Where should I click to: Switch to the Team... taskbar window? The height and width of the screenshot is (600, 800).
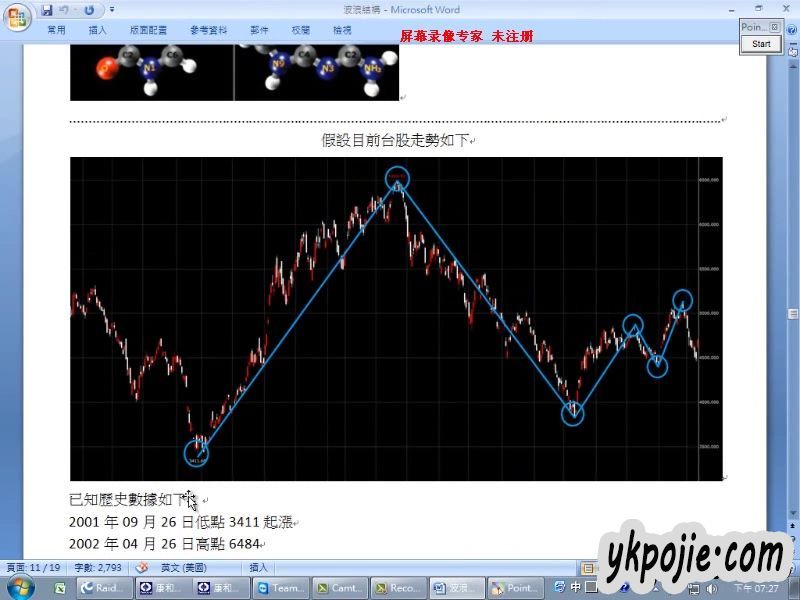pos(280,588)
